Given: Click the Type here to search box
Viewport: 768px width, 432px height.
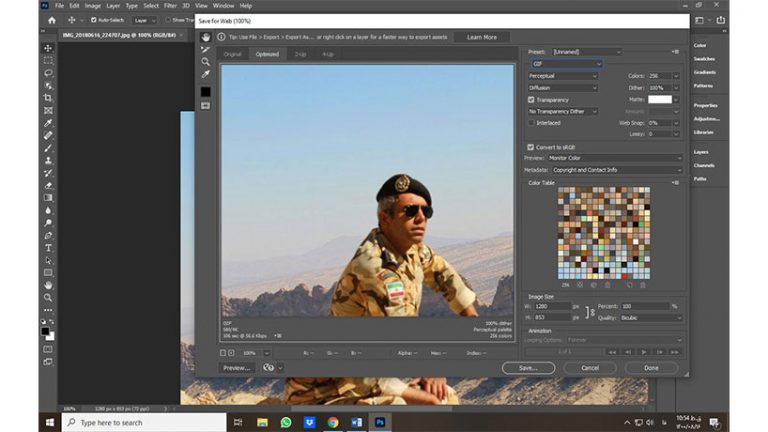Looking at the screenshot, I should (x=144, y=422).
